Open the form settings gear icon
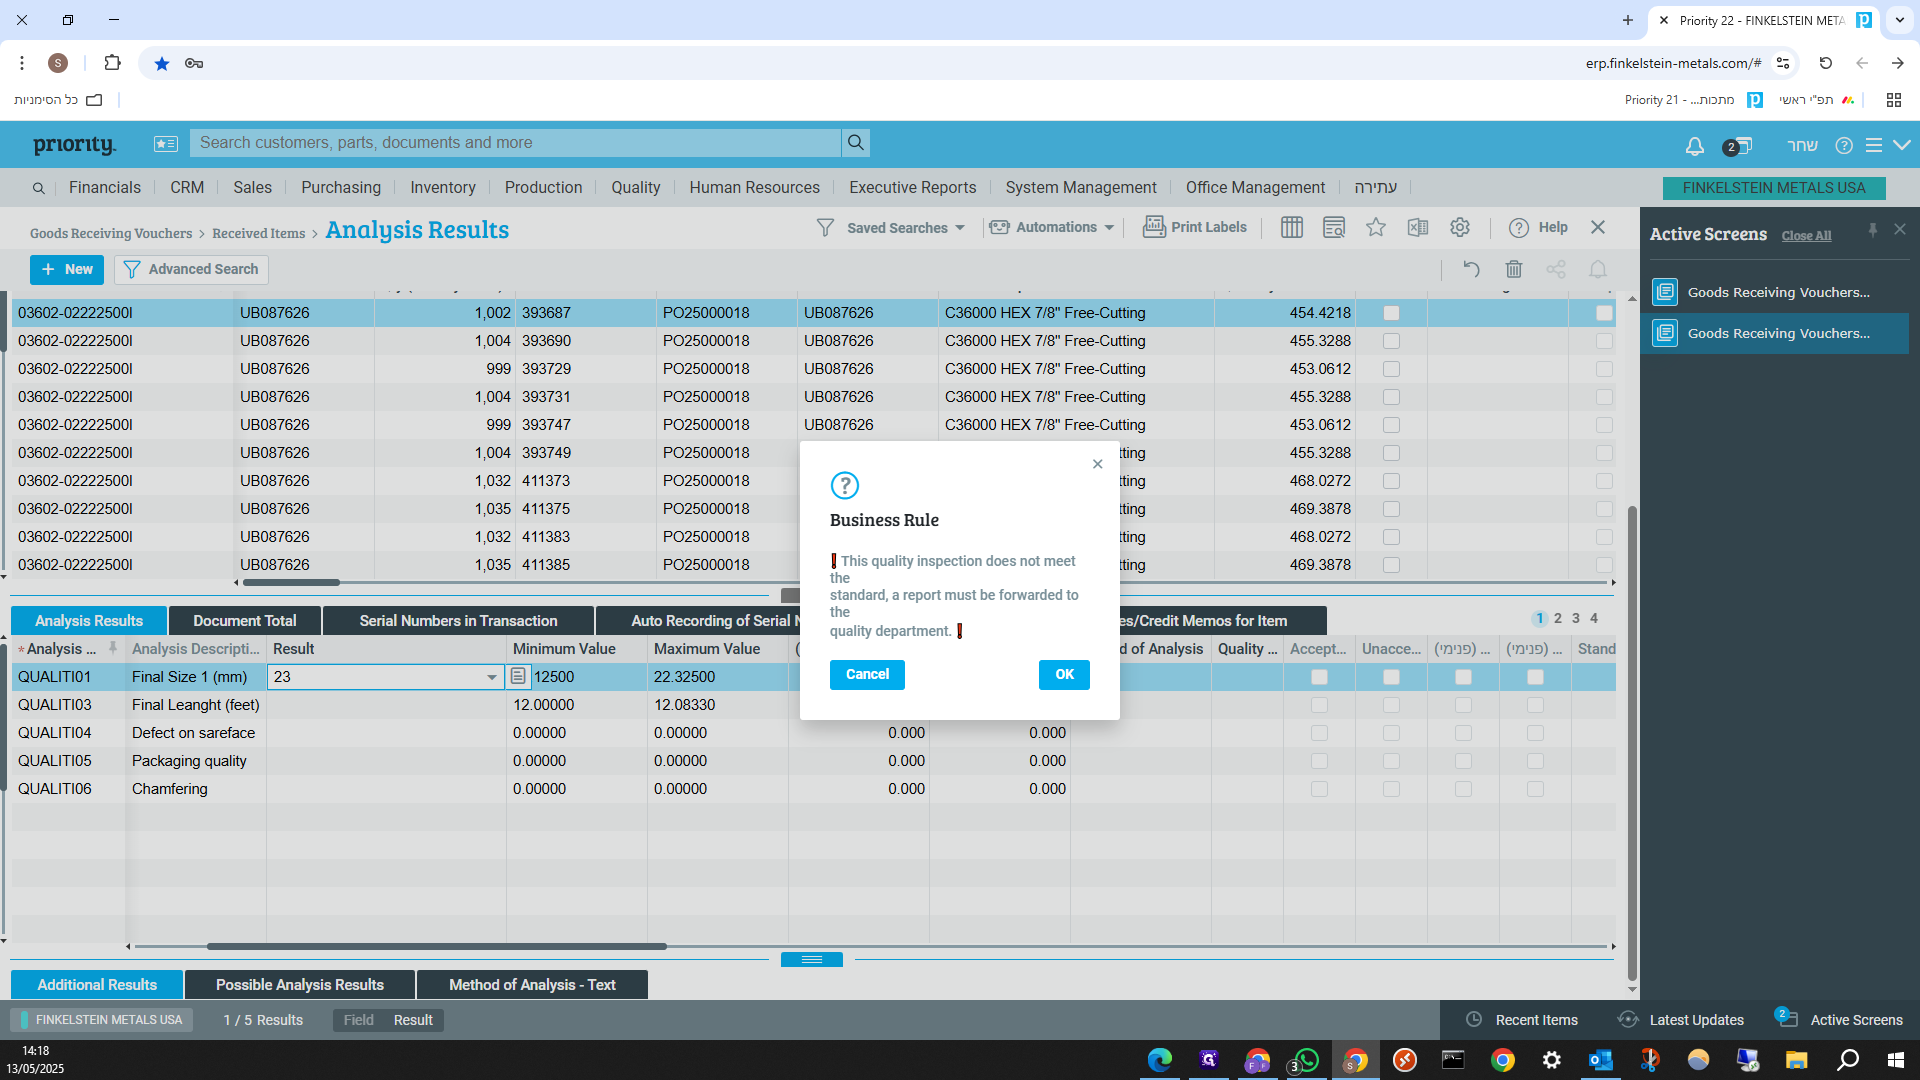Image resolution: width=1920 pixels, height=1080 pixels. click(x=1460, y=228)
